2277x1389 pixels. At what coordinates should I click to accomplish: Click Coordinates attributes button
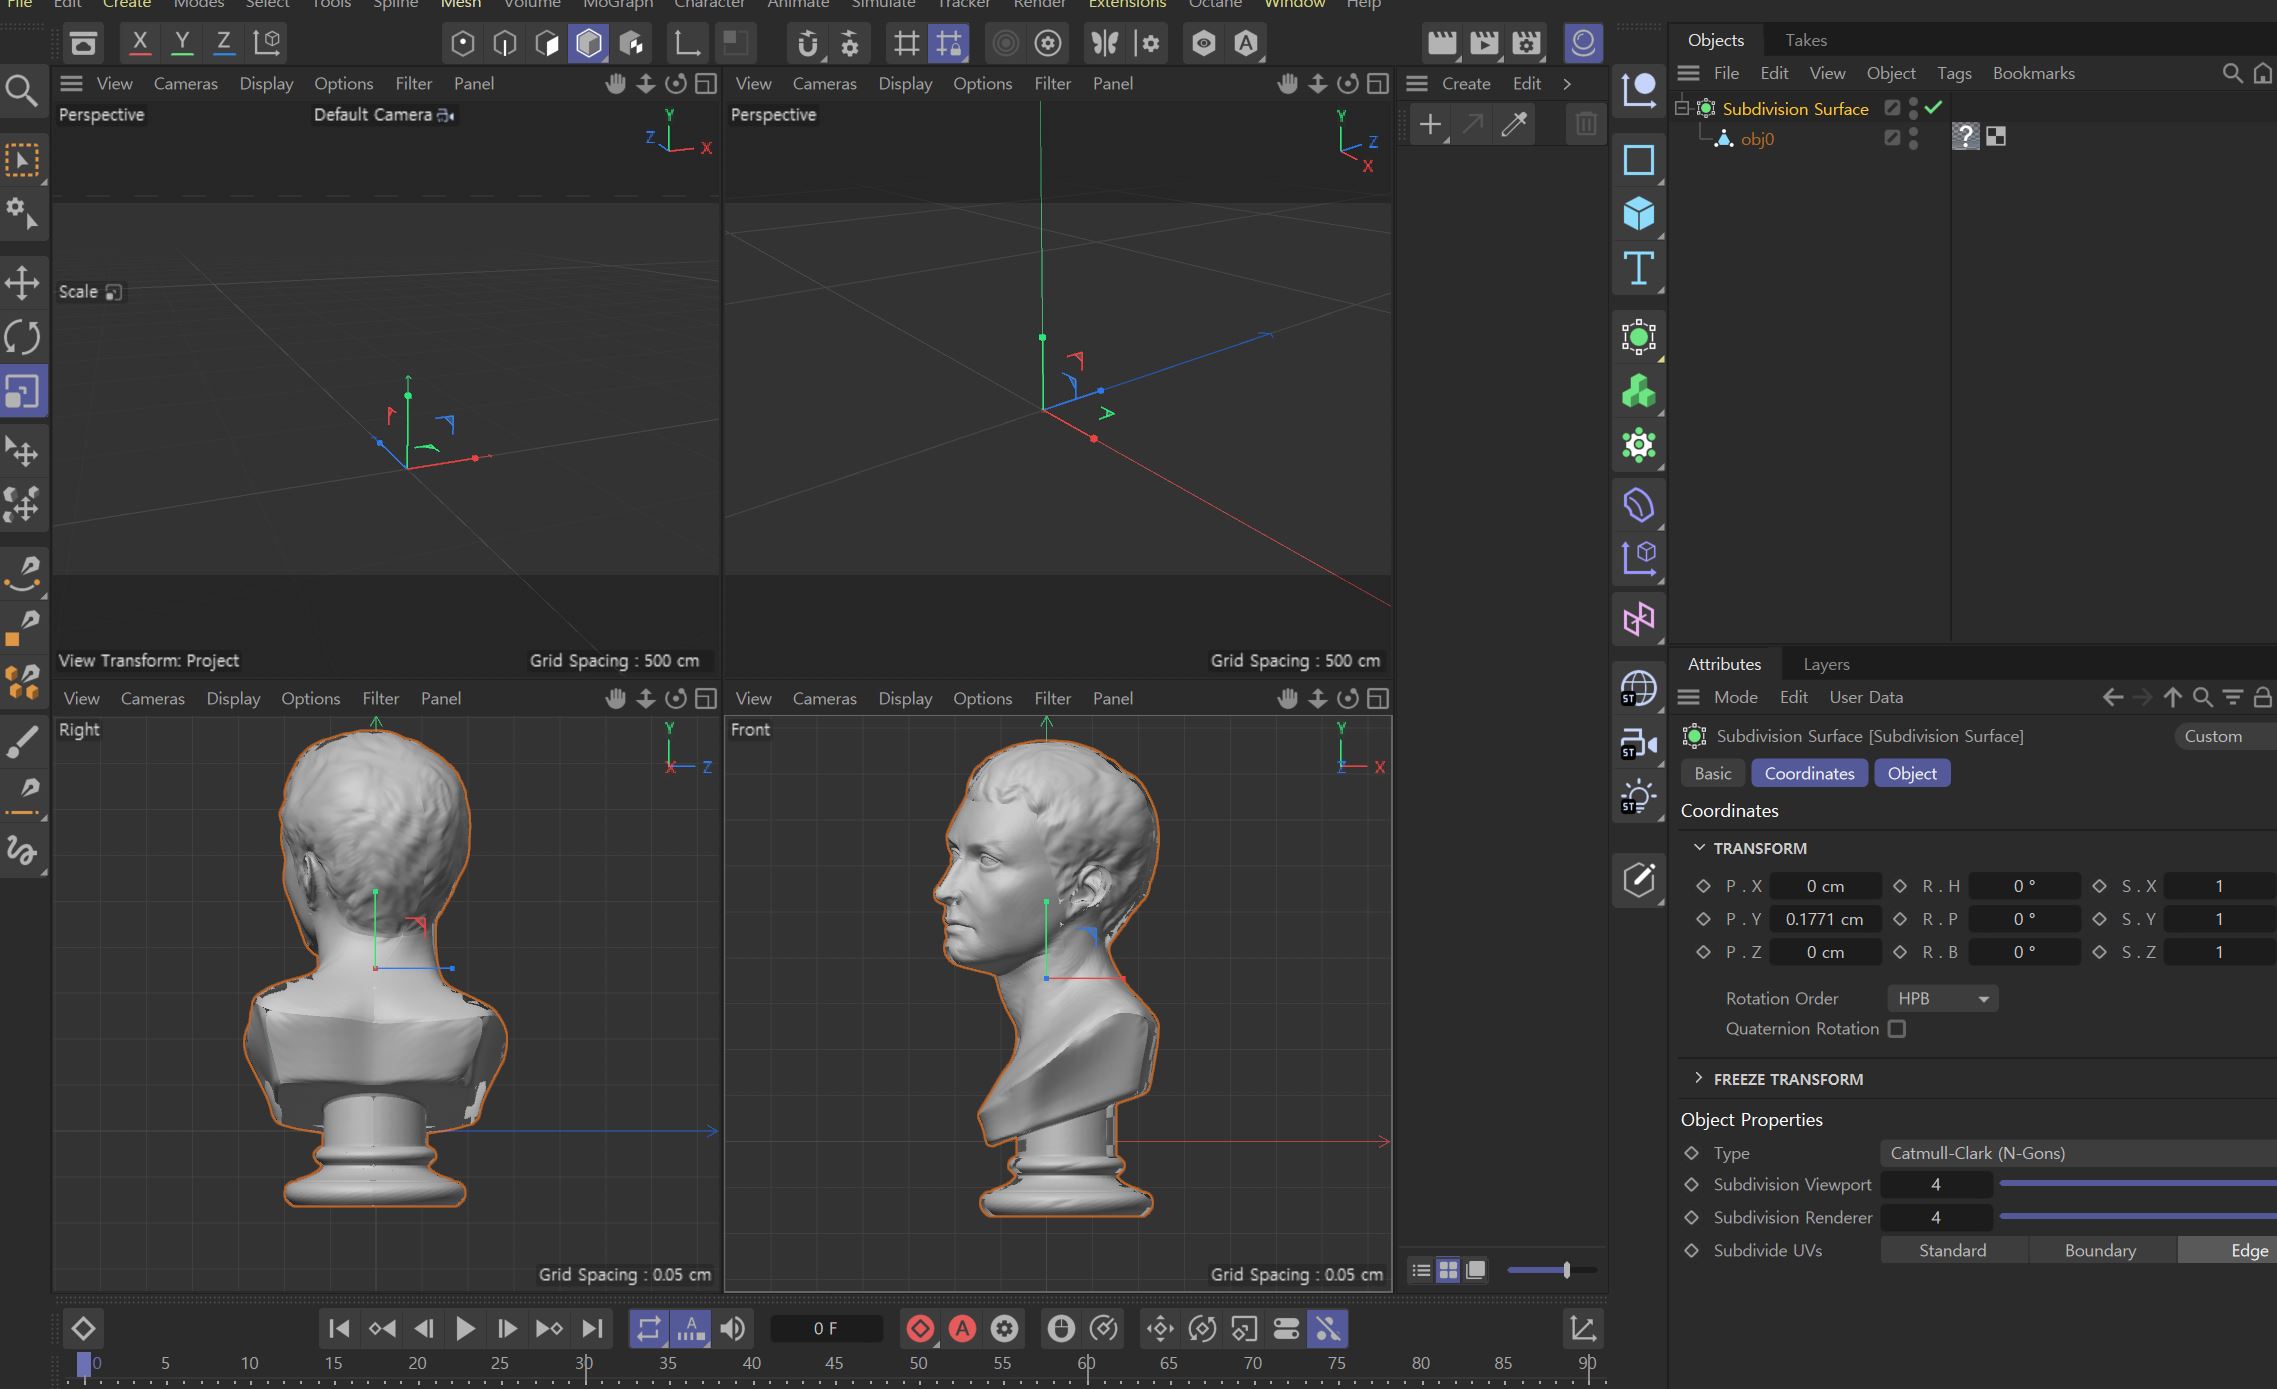1809,773
